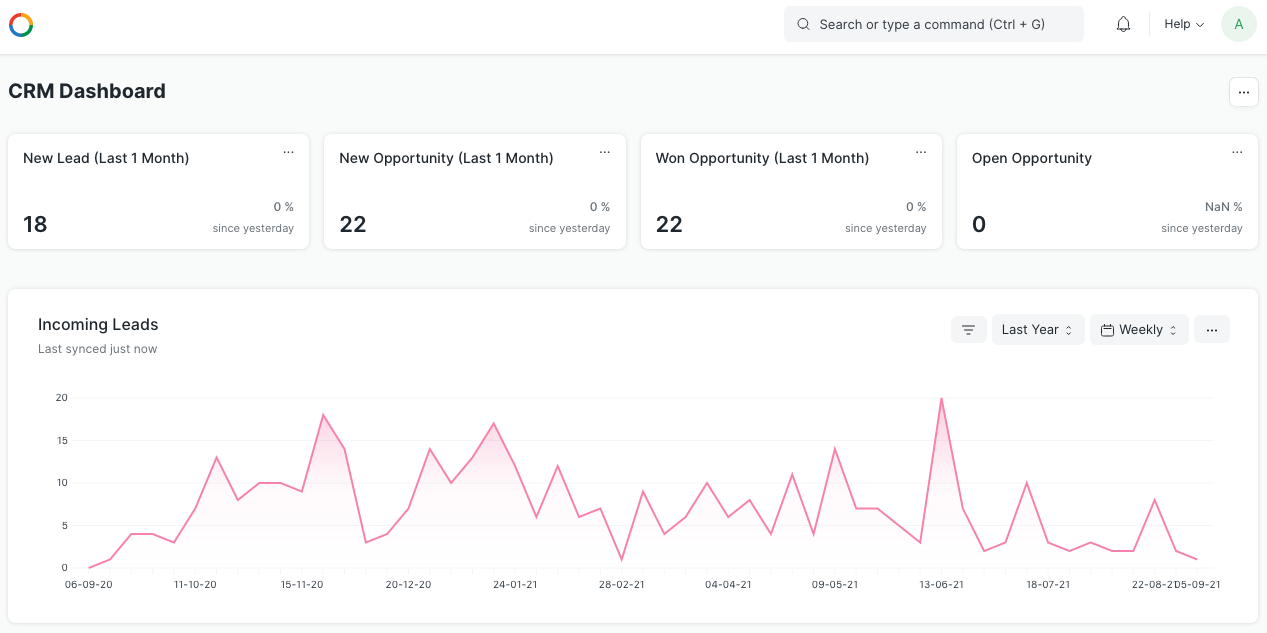Click the Open Opportunity card title
Viewport: 1267px width, 633px height.
(1031, 158)
